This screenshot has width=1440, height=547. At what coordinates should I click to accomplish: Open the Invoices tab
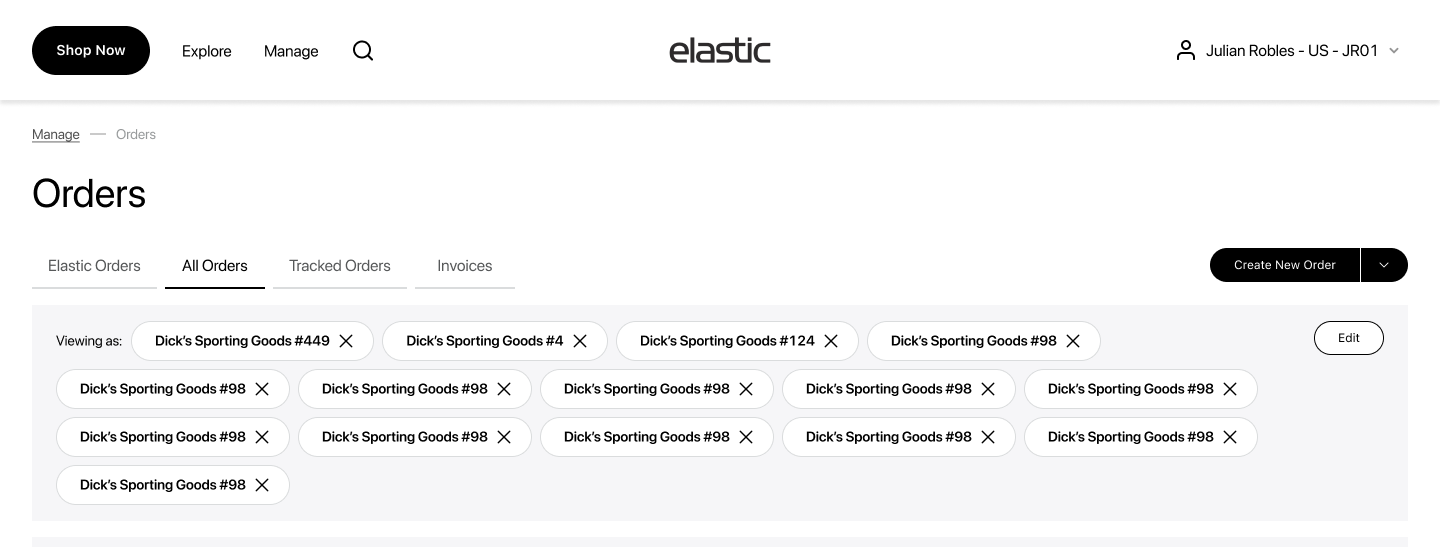(x=465, y=266)
